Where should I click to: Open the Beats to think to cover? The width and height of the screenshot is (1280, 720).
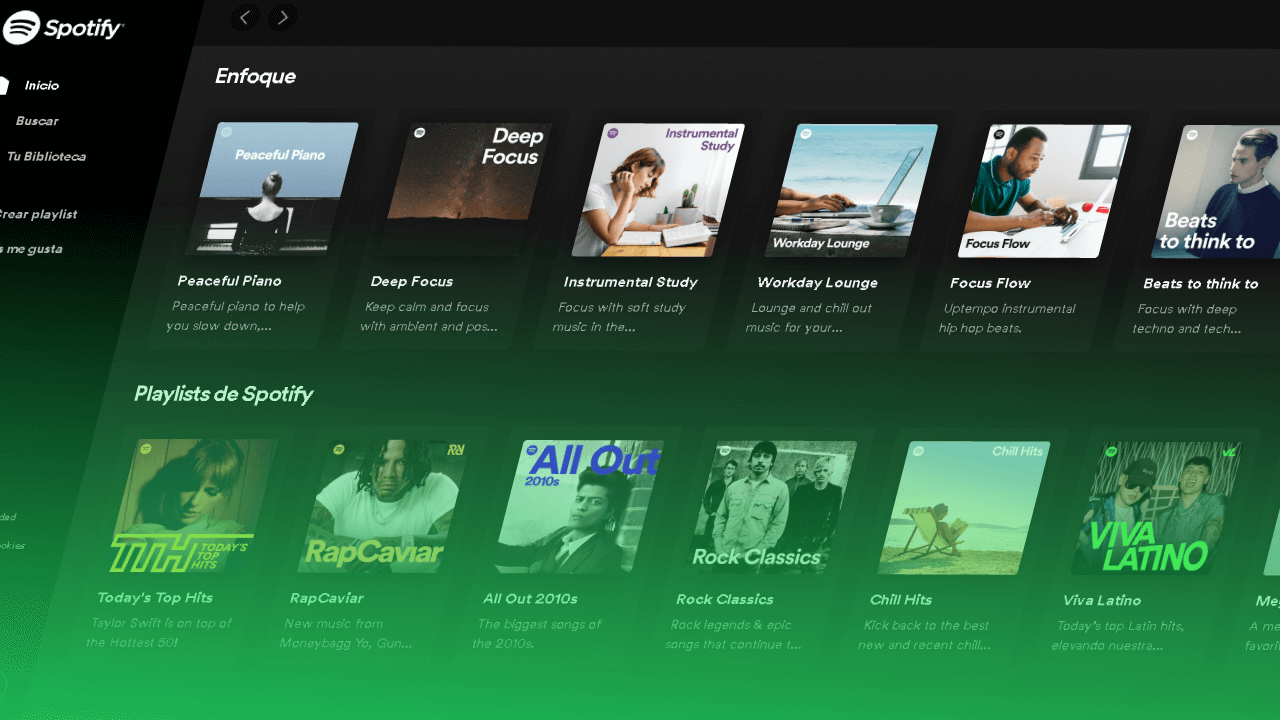pyautogui.click(x=1216, y=192)
